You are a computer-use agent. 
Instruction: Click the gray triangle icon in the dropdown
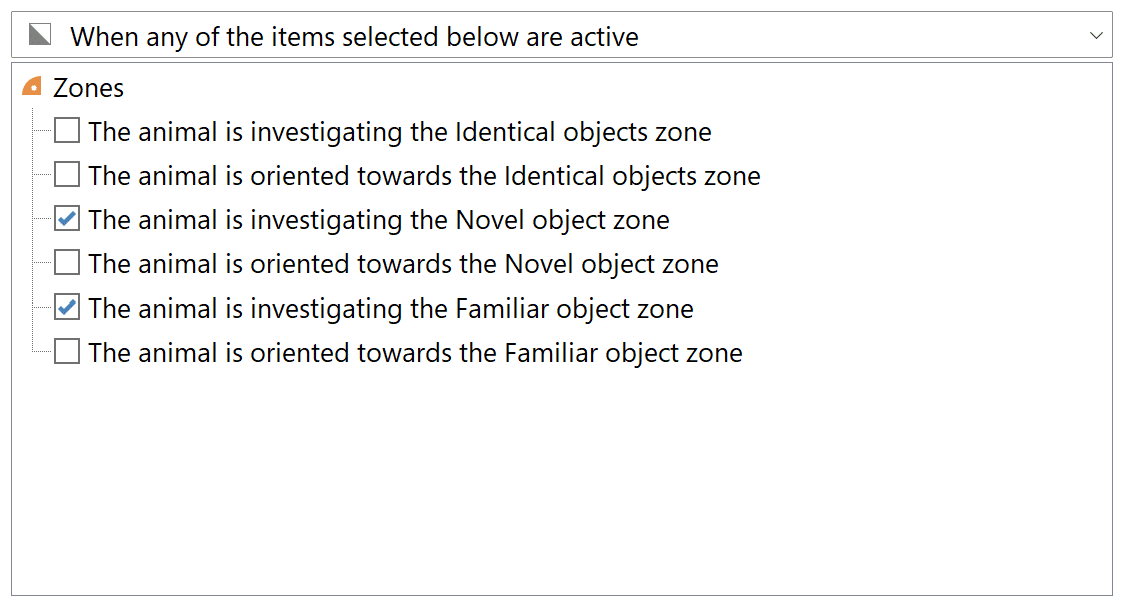(40, 36)
